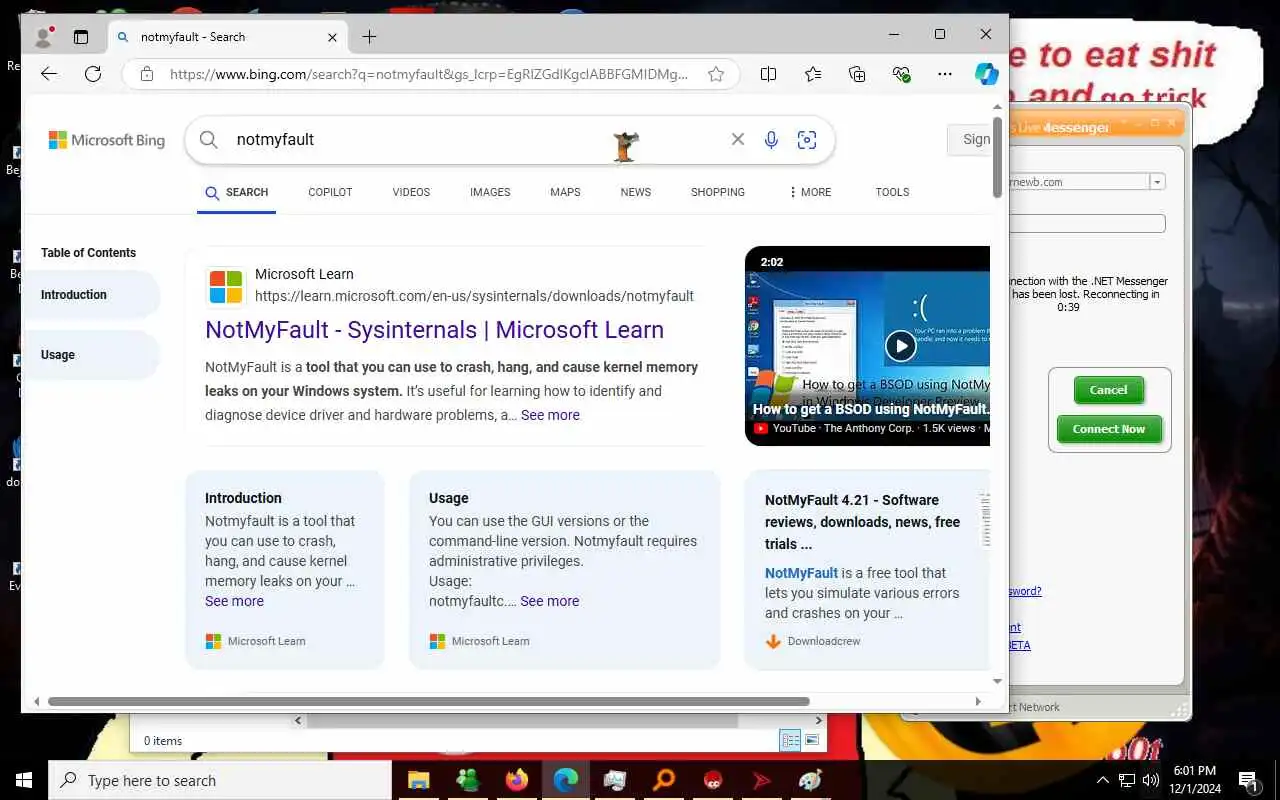Image resolution: width=1280 pixels, height=800 pixels.
Task: Open Messenger from the taskbar
Action: 467,780
